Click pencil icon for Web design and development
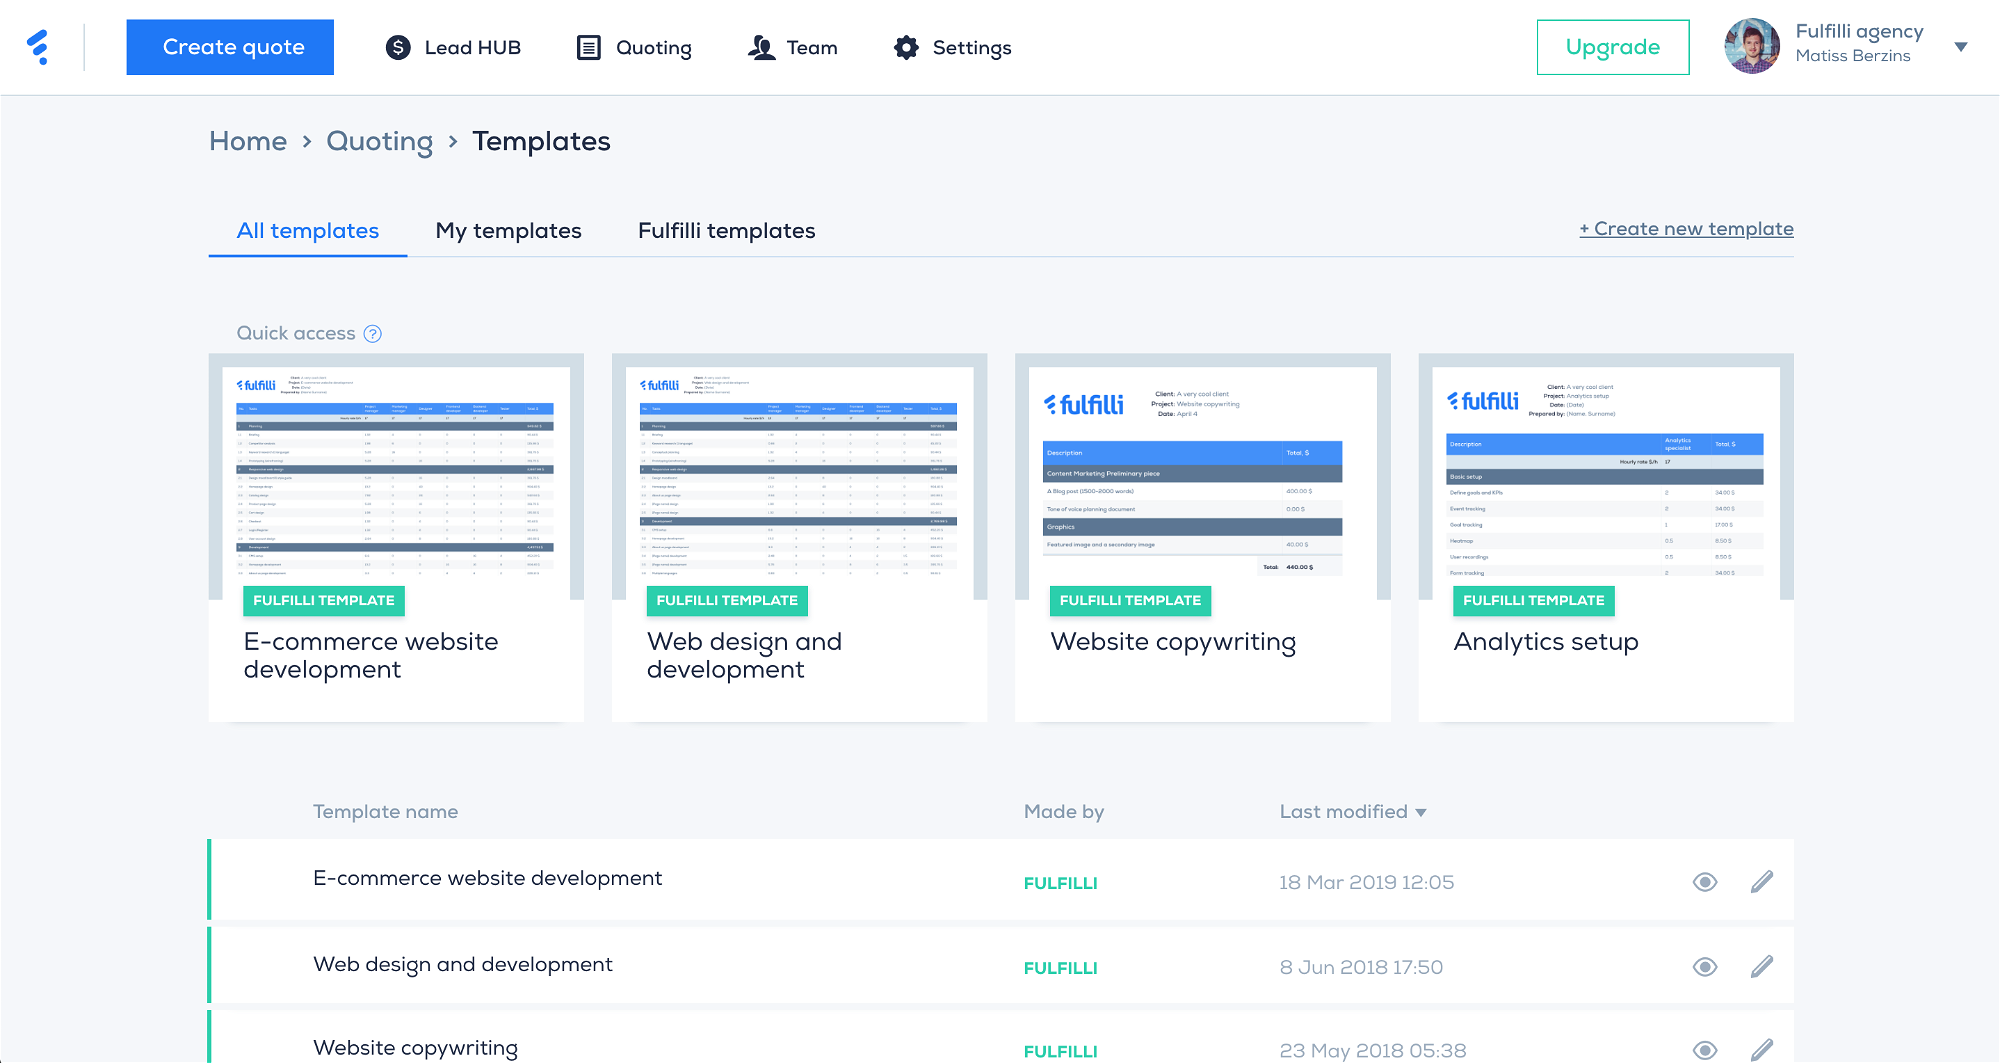 [x=1761, y=966]
